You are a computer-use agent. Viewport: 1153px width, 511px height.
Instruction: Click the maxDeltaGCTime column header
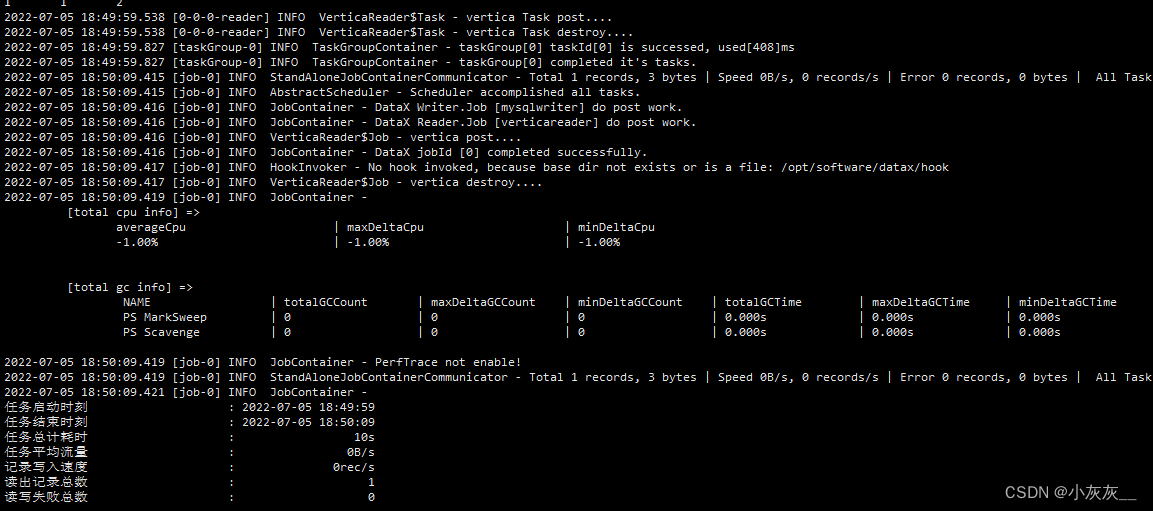pos(921,302)
